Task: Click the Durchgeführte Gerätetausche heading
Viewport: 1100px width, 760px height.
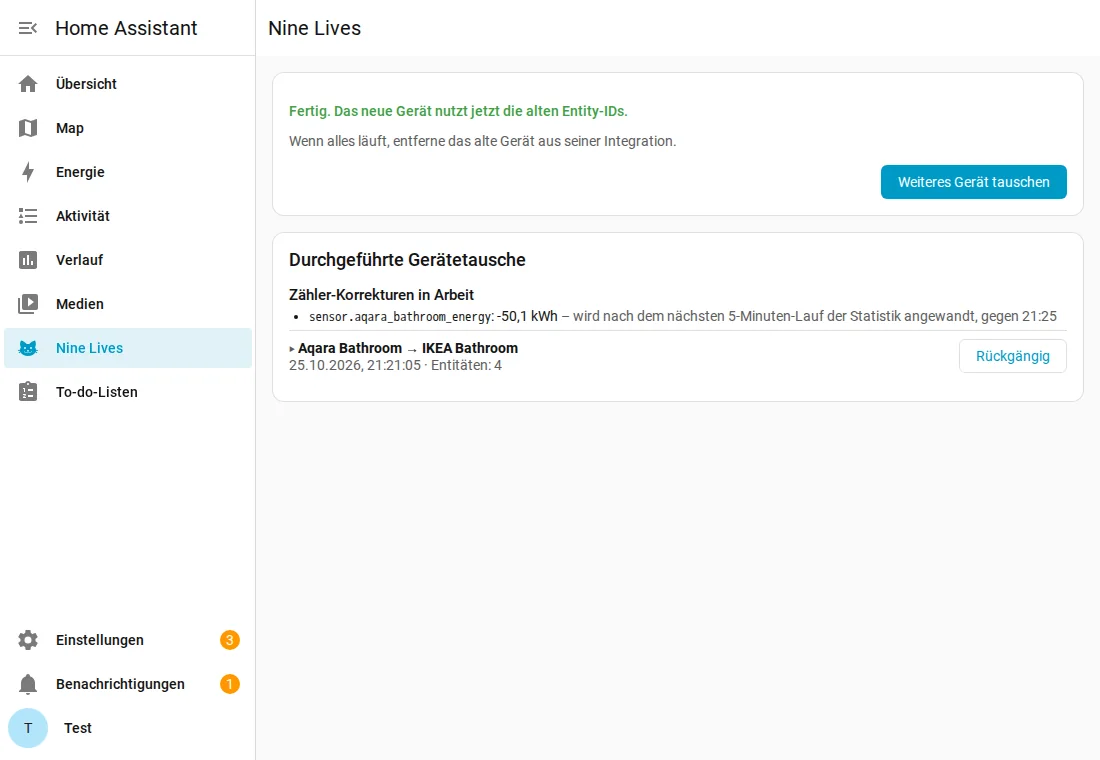Action: coord(407,260)
